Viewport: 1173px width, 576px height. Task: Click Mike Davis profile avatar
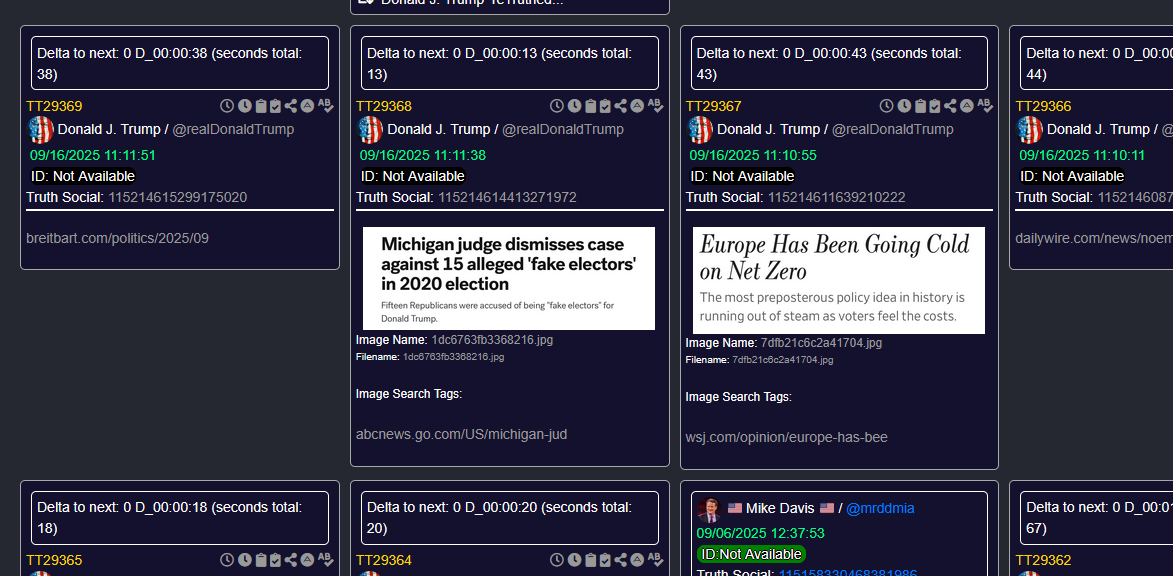point(708,509)
